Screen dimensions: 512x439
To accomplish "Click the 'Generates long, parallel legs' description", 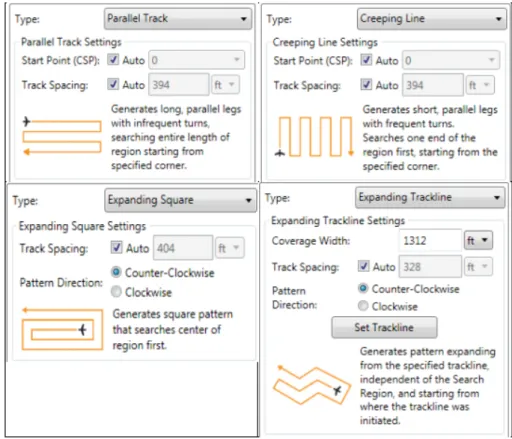I will tap(176, 137).
